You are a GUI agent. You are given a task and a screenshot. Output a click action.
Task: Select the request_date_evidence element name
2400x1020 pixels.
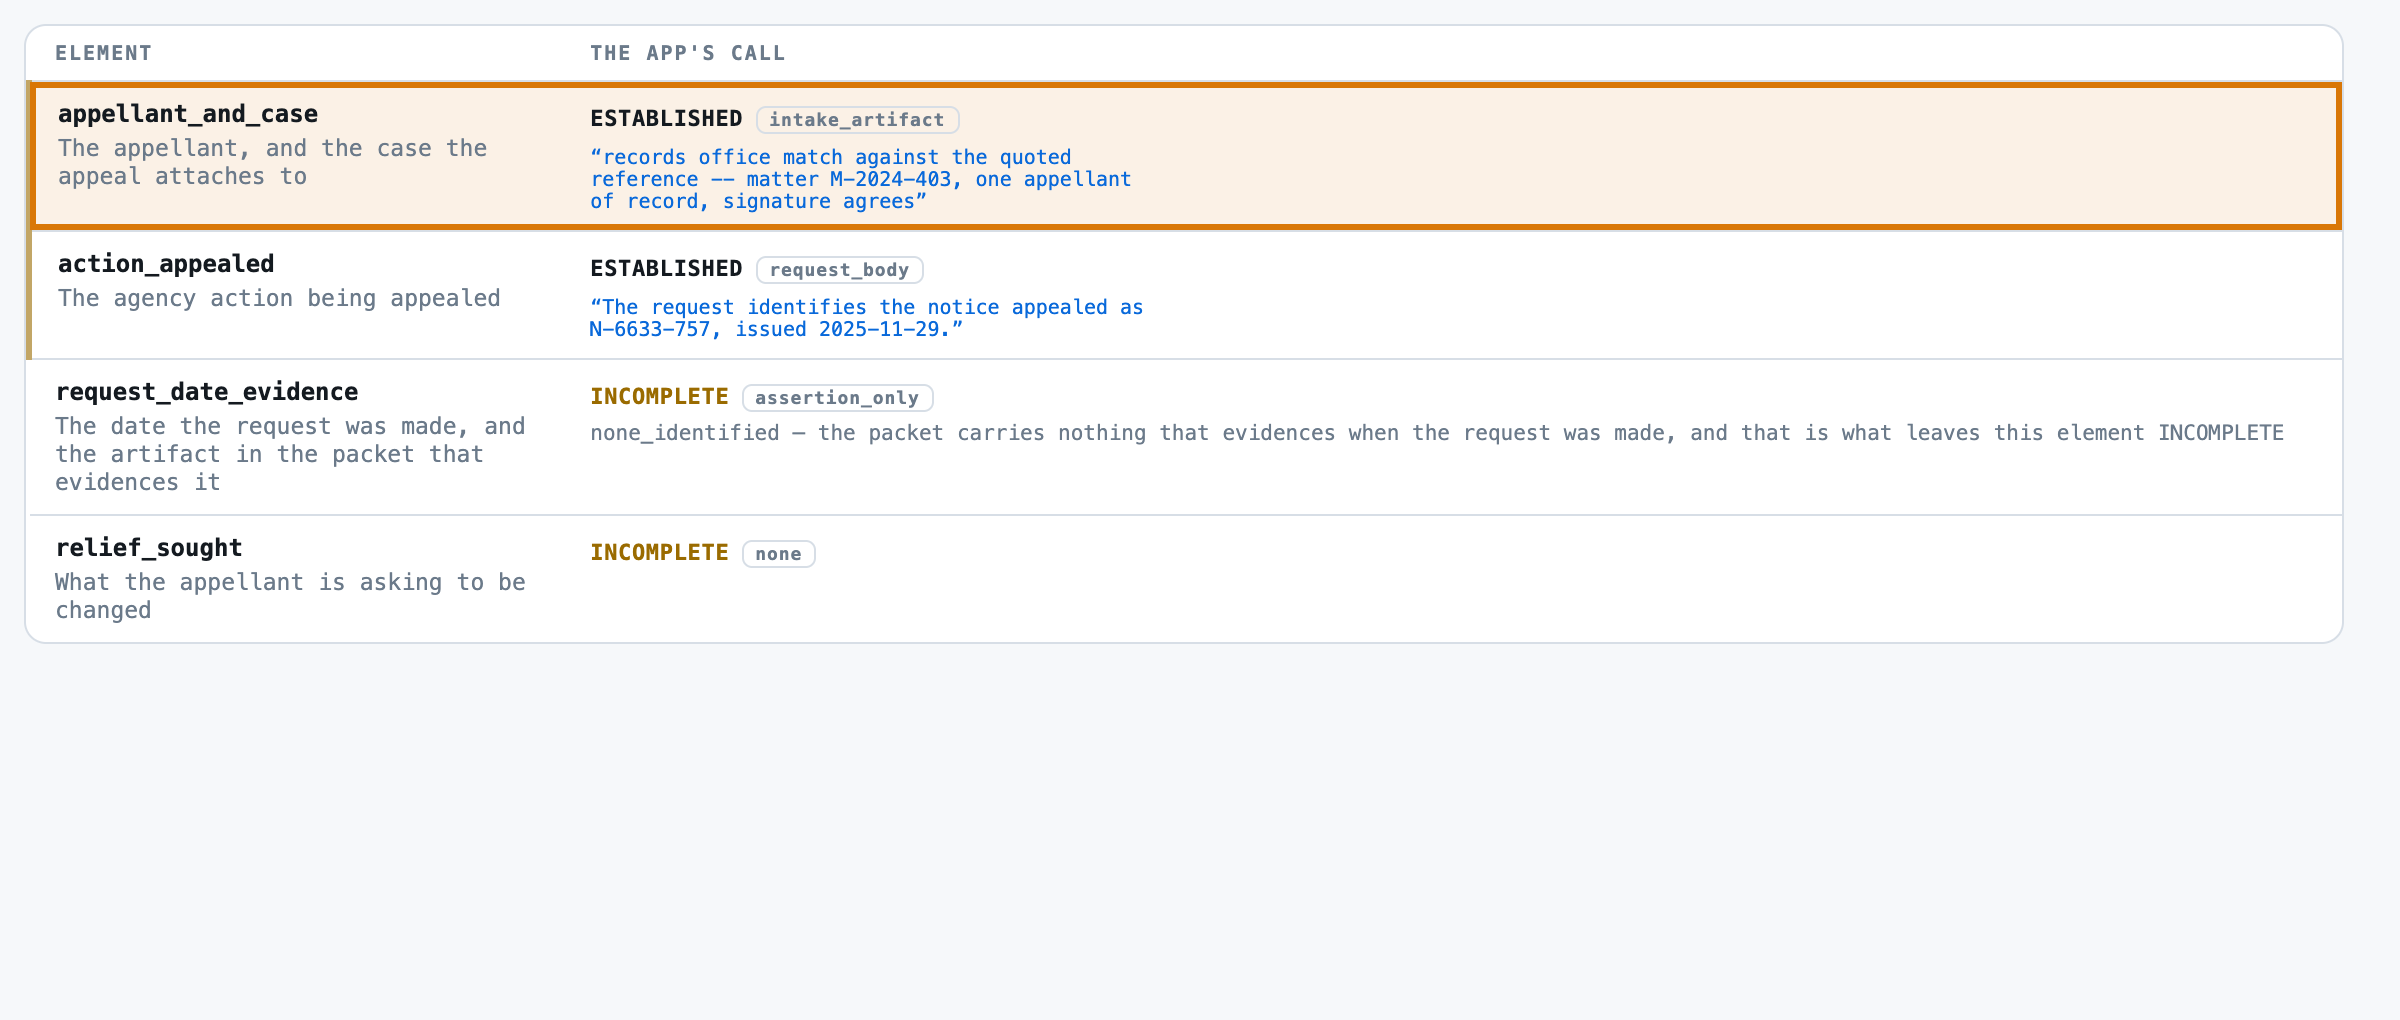click(207, 392)
